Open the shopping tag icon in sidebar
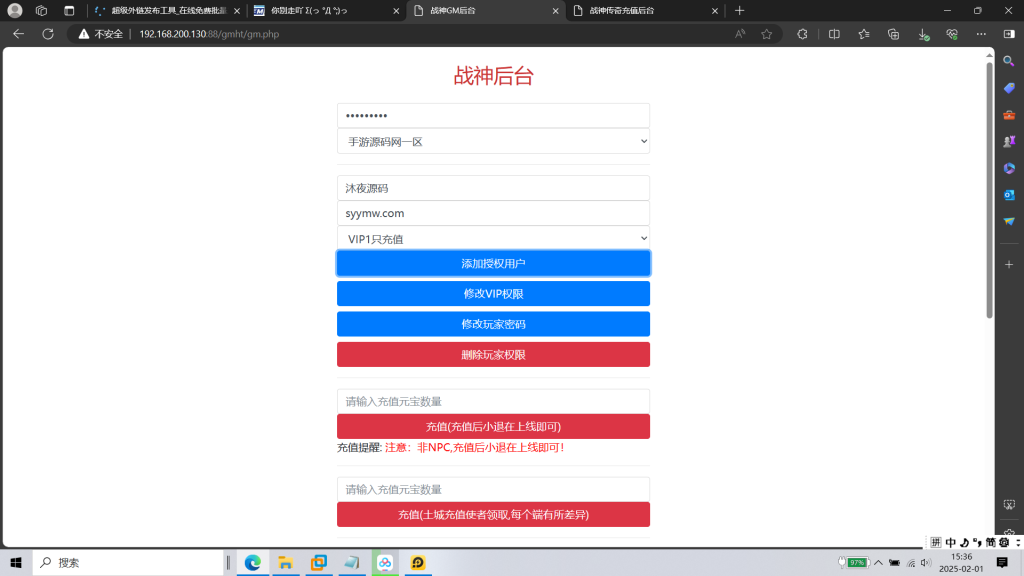 pyautogui.click(x=1009, y=86)
